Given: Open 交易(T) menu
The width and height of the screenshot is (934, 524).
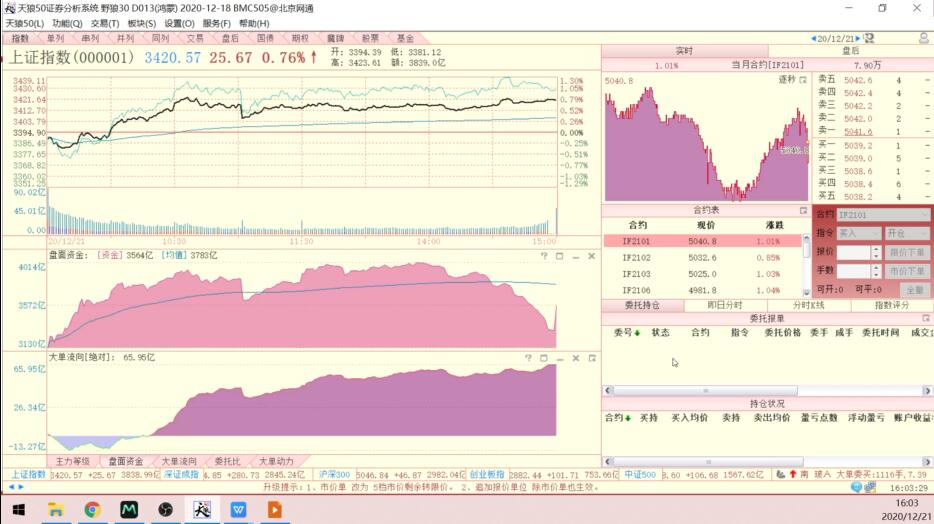Looking at the screenshot, I should [x=105, y=23].
